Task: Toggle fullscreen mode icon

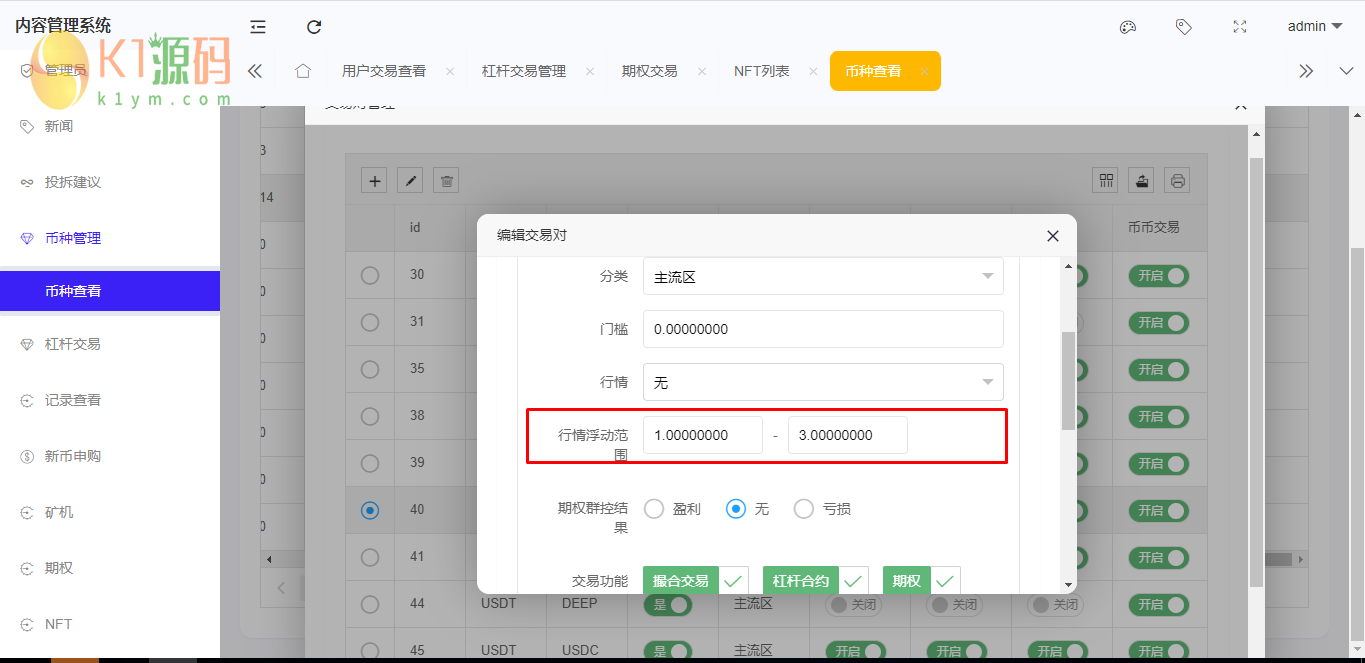Action: [1240, 27]
